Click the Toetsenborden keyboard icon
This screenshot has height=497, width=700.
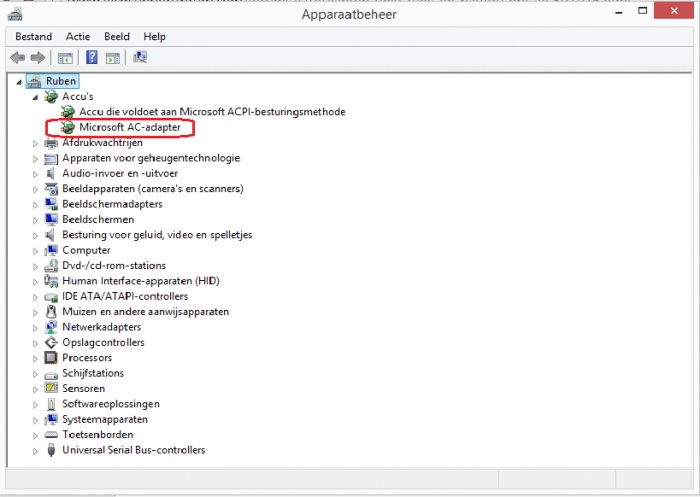51,434
